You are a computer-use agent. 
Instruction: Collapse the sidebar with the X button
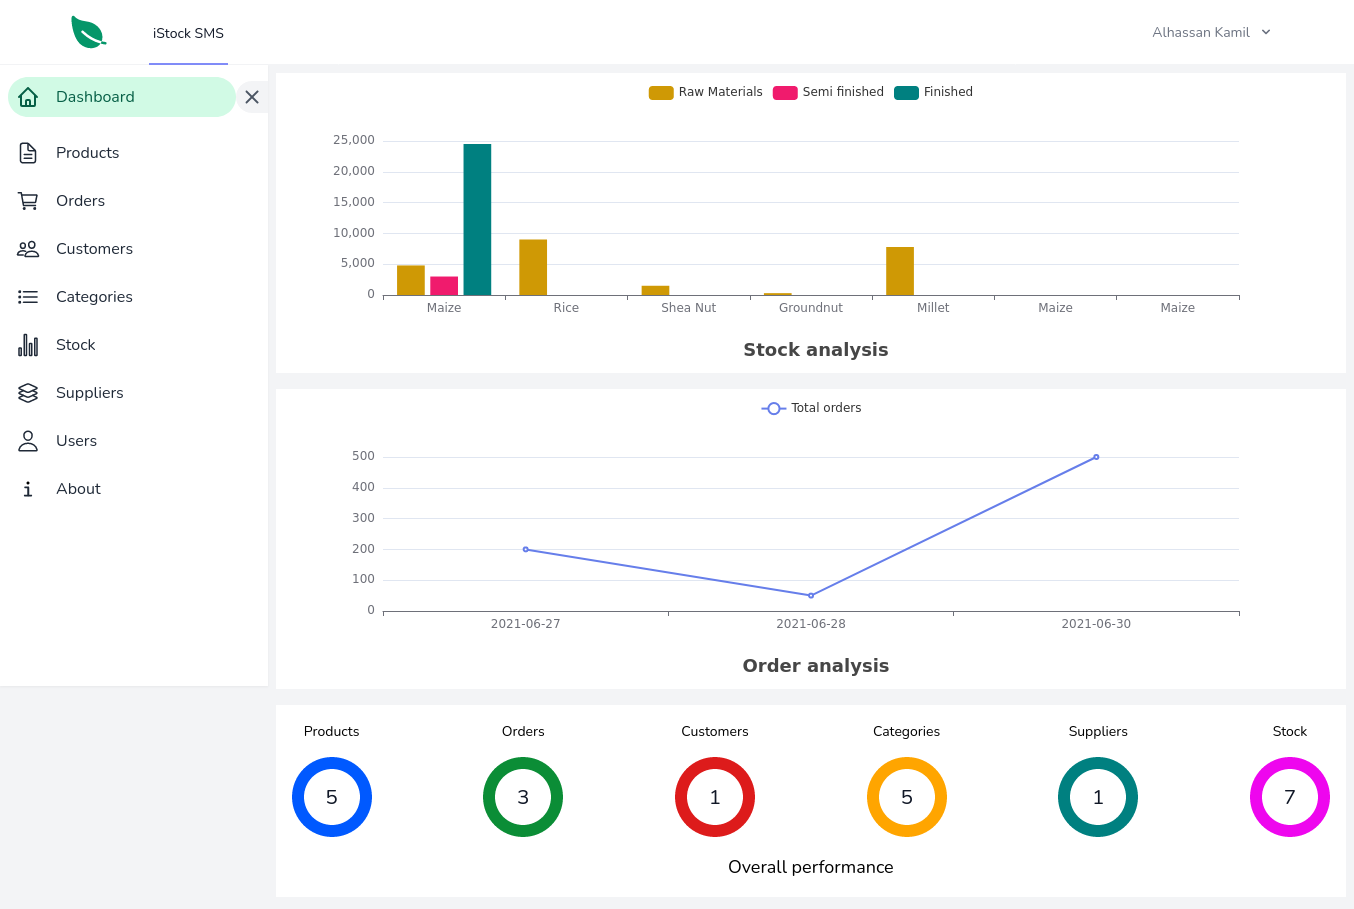coord(252,97)
